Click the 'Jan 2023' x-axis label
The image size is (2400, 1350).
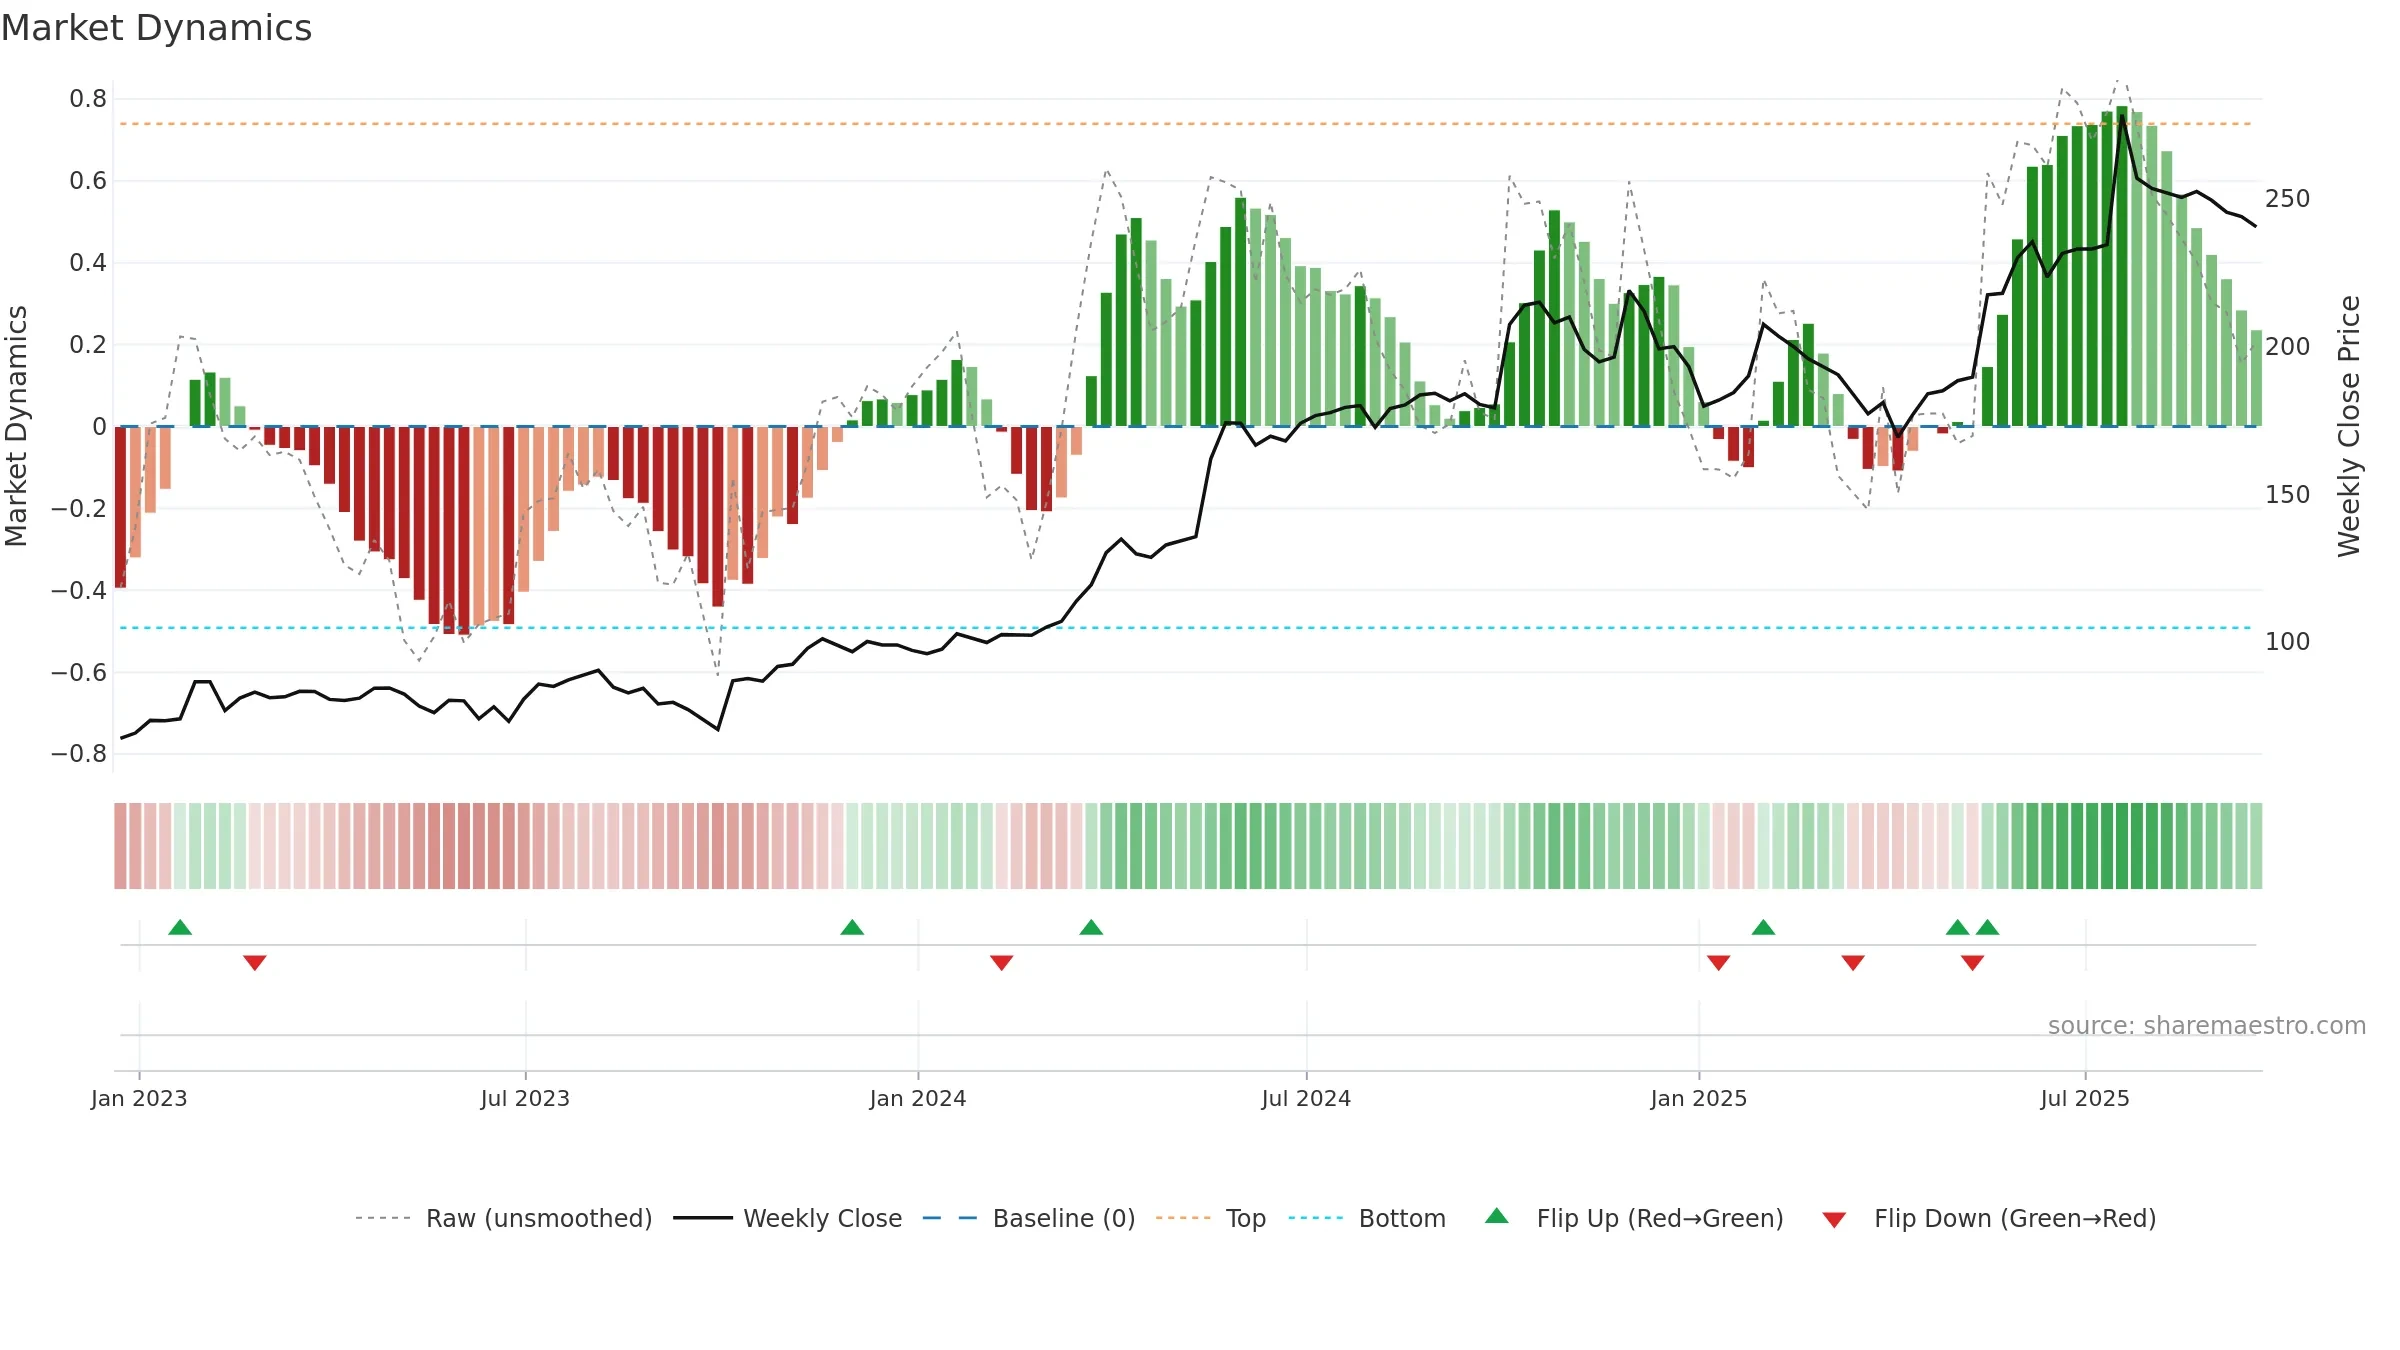[139, 1098]
